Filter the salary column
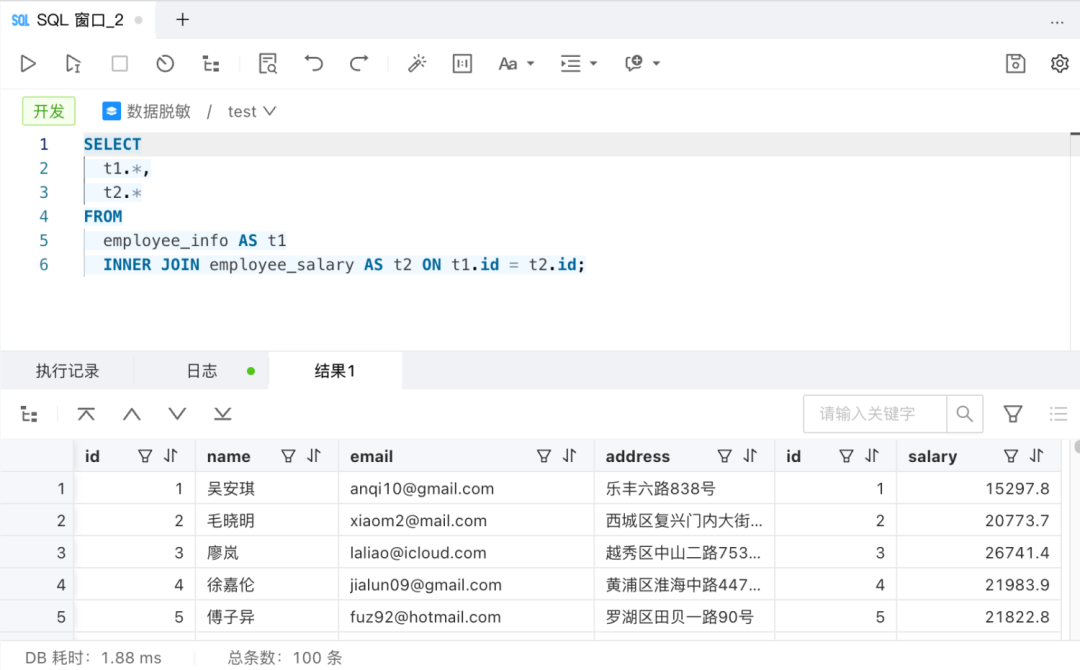Viewport: 1080px width, 670px height. pos(1010,456)
